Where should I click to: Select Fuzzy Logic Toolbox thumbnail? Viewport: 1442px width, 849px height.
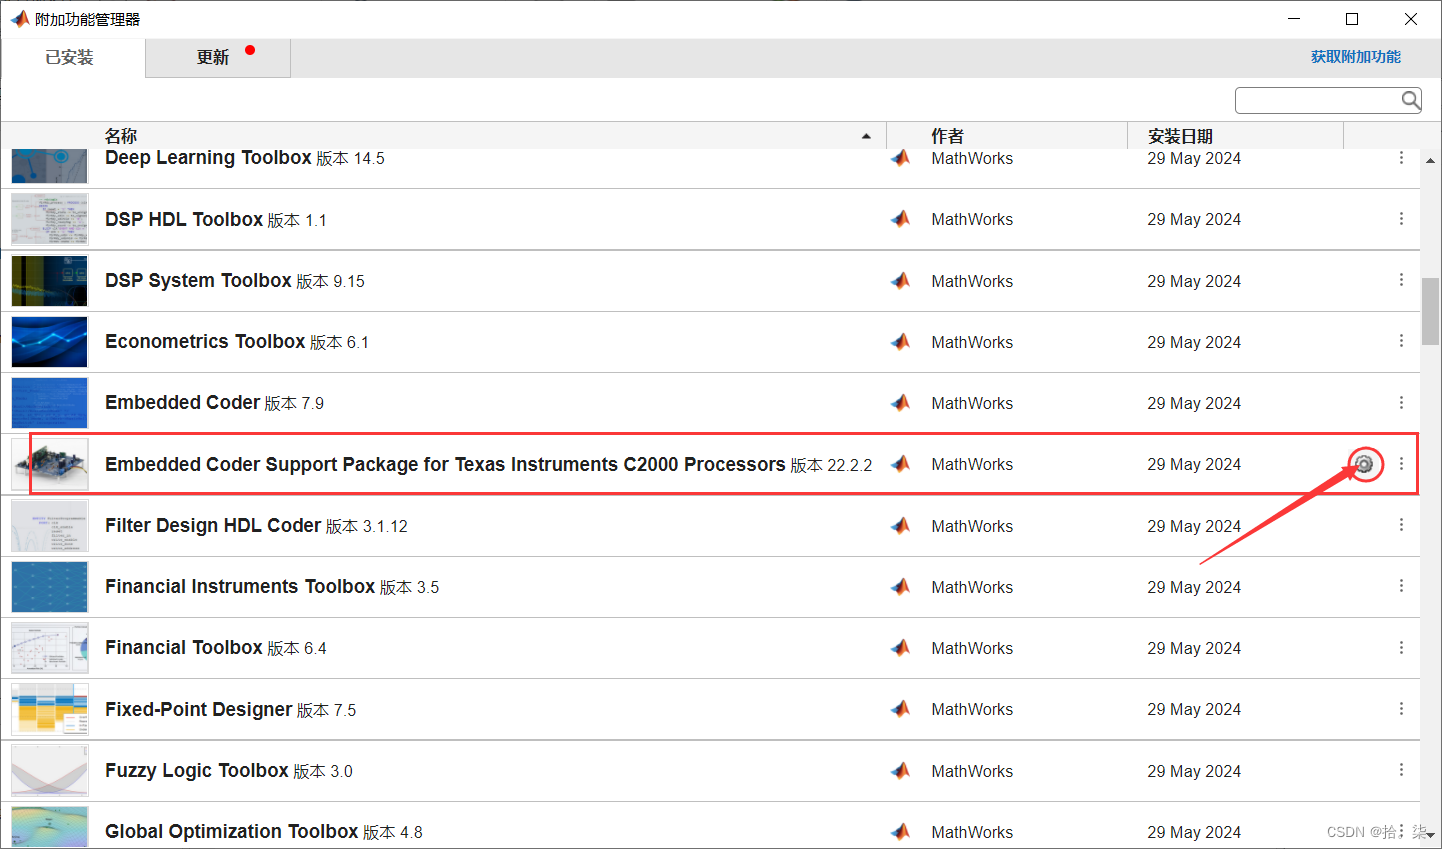coord(50,771)
